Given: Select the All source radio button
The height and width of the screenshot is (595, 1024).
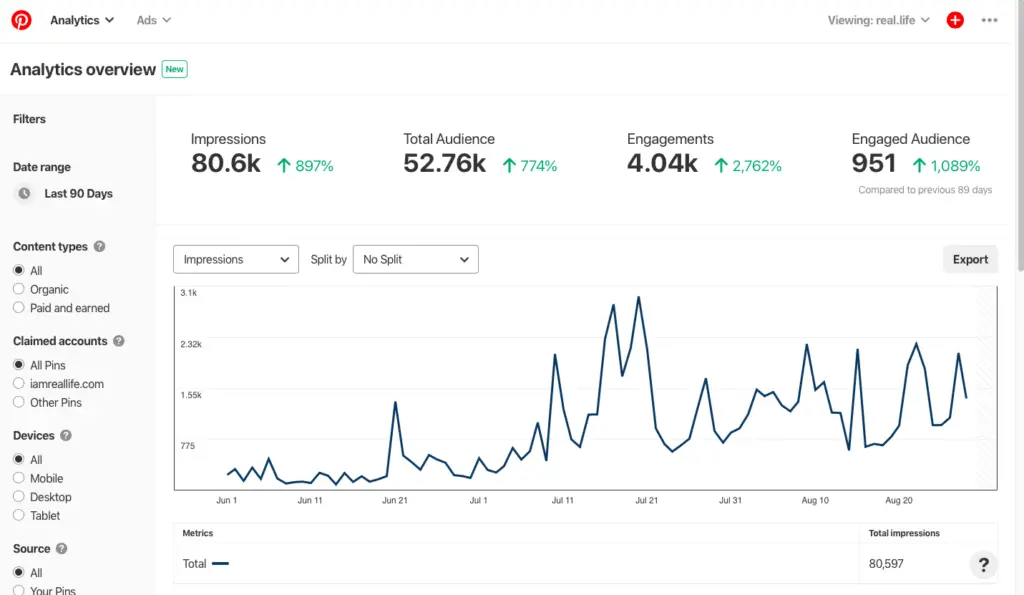Looking at the screenshot, I should tap(18, 572).
